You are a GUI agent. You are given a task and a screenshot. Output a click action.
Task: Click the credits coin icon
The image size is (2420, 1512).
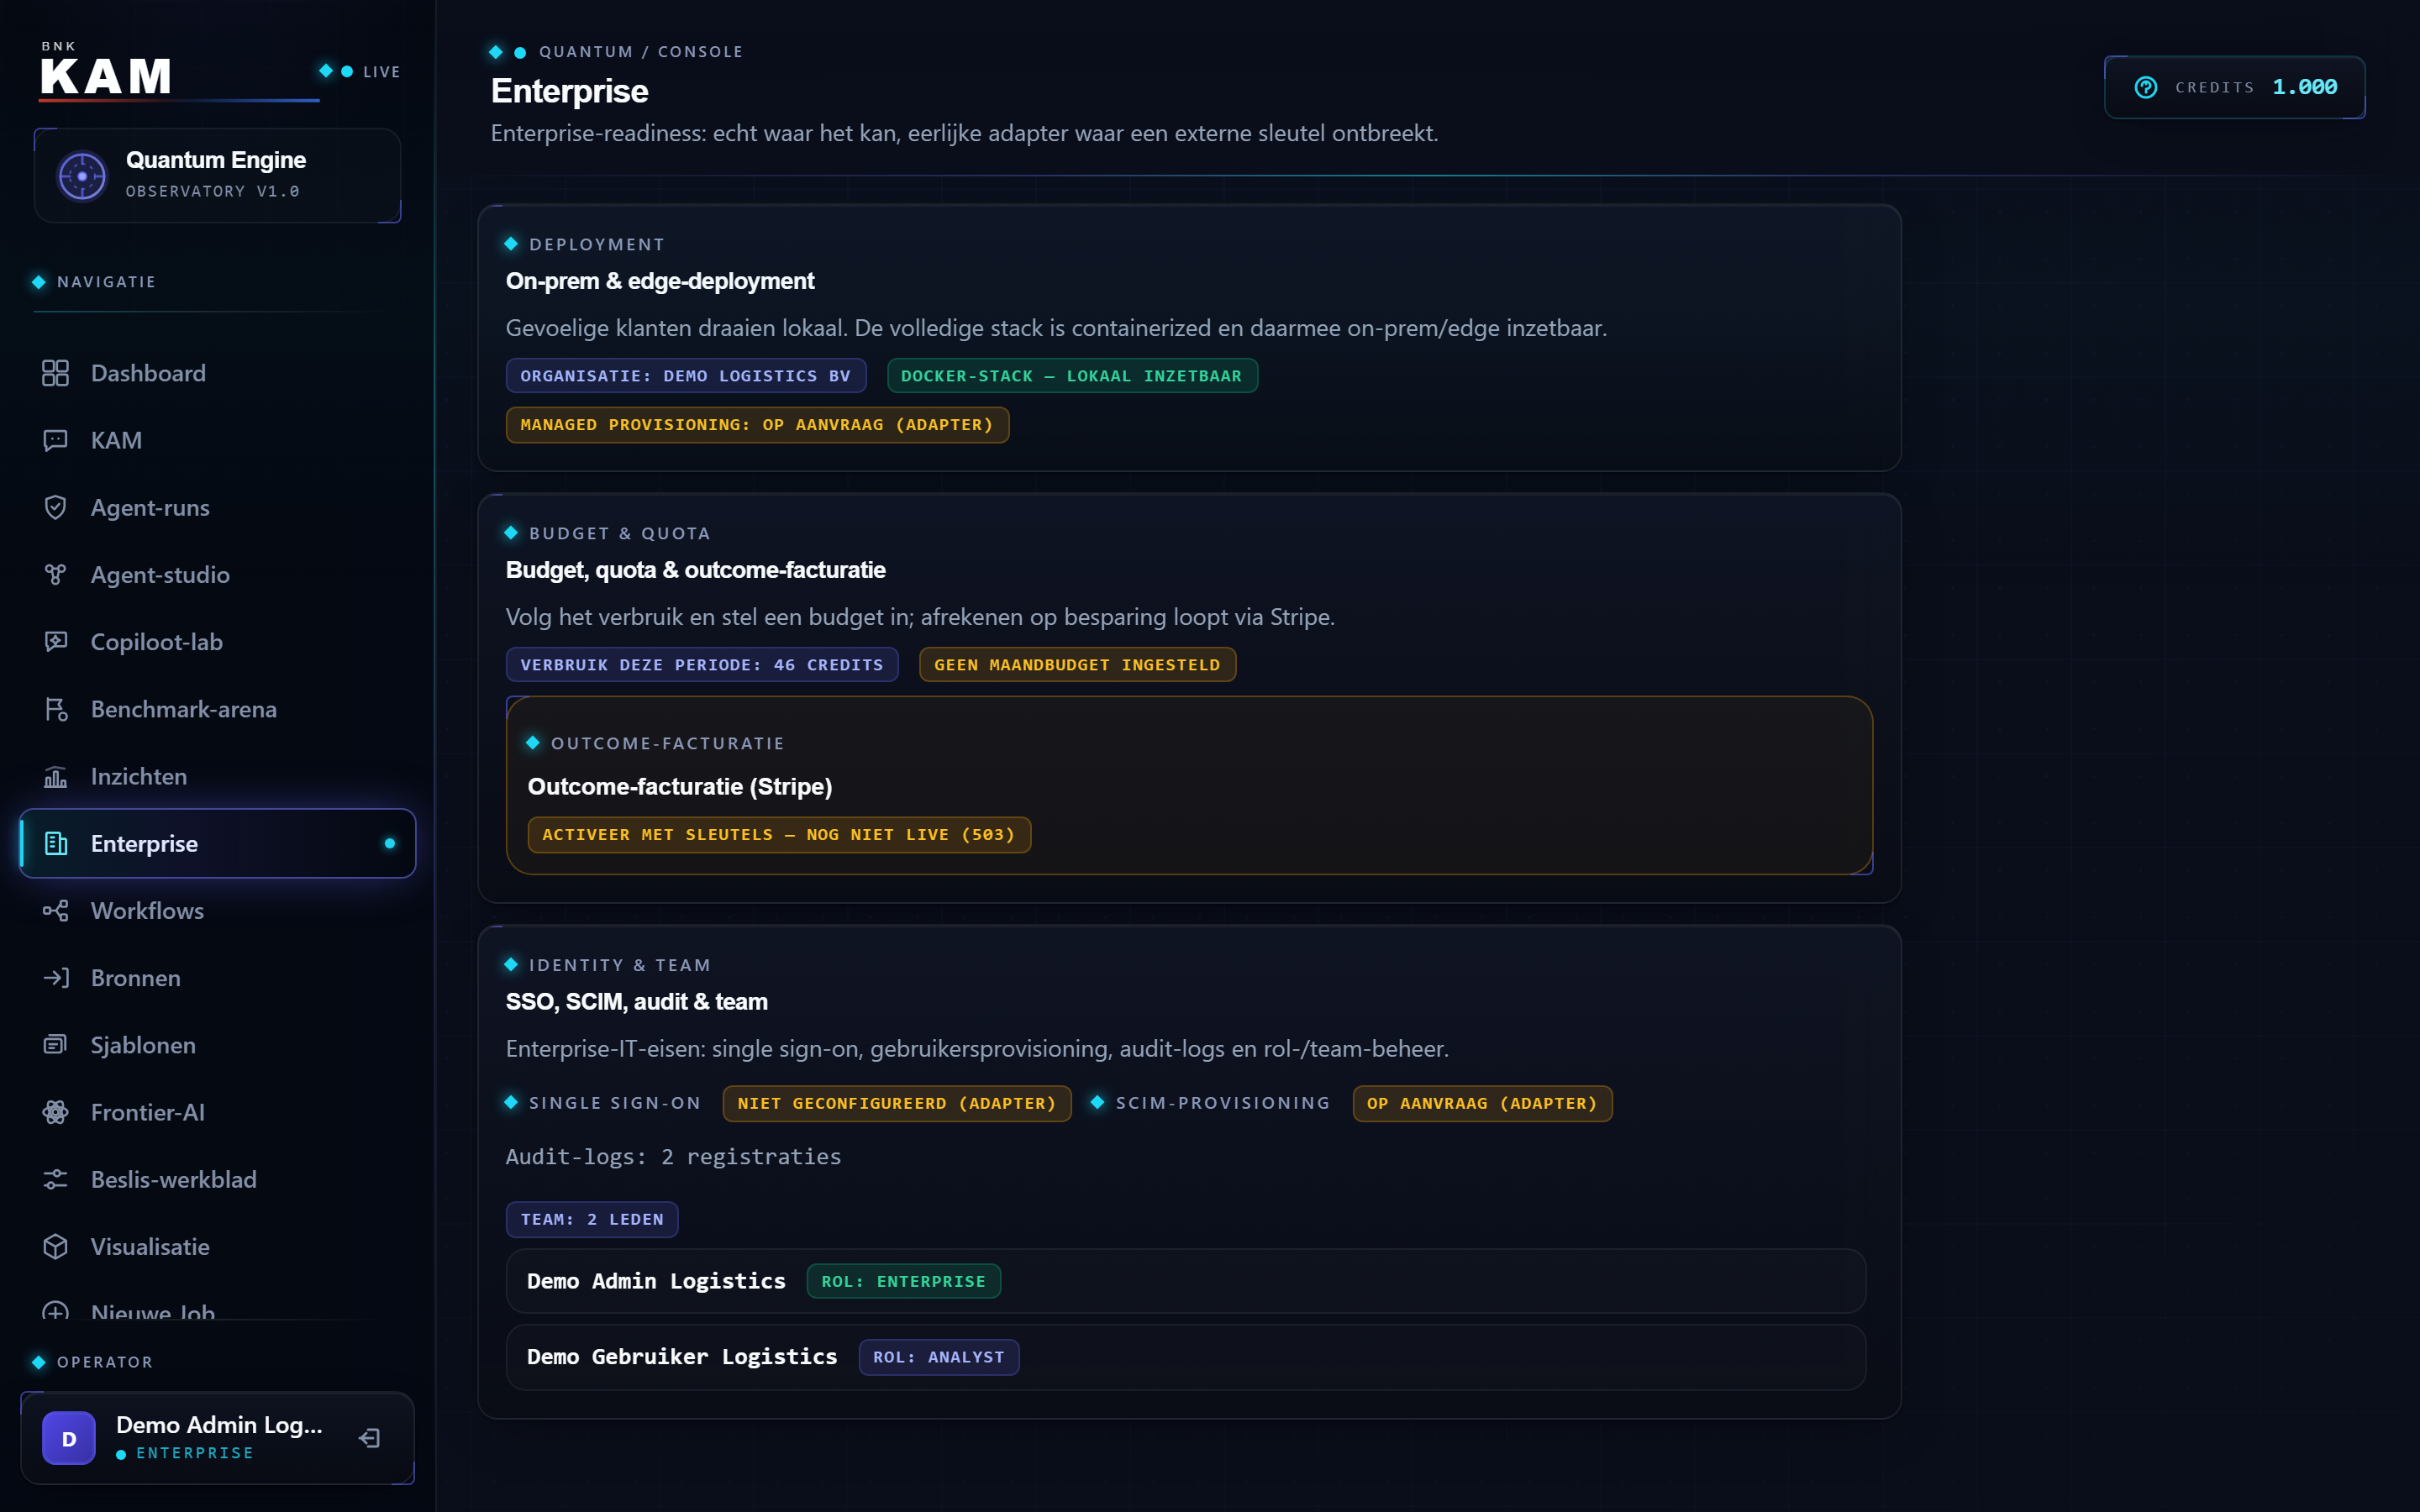(x=2146, y=87)
